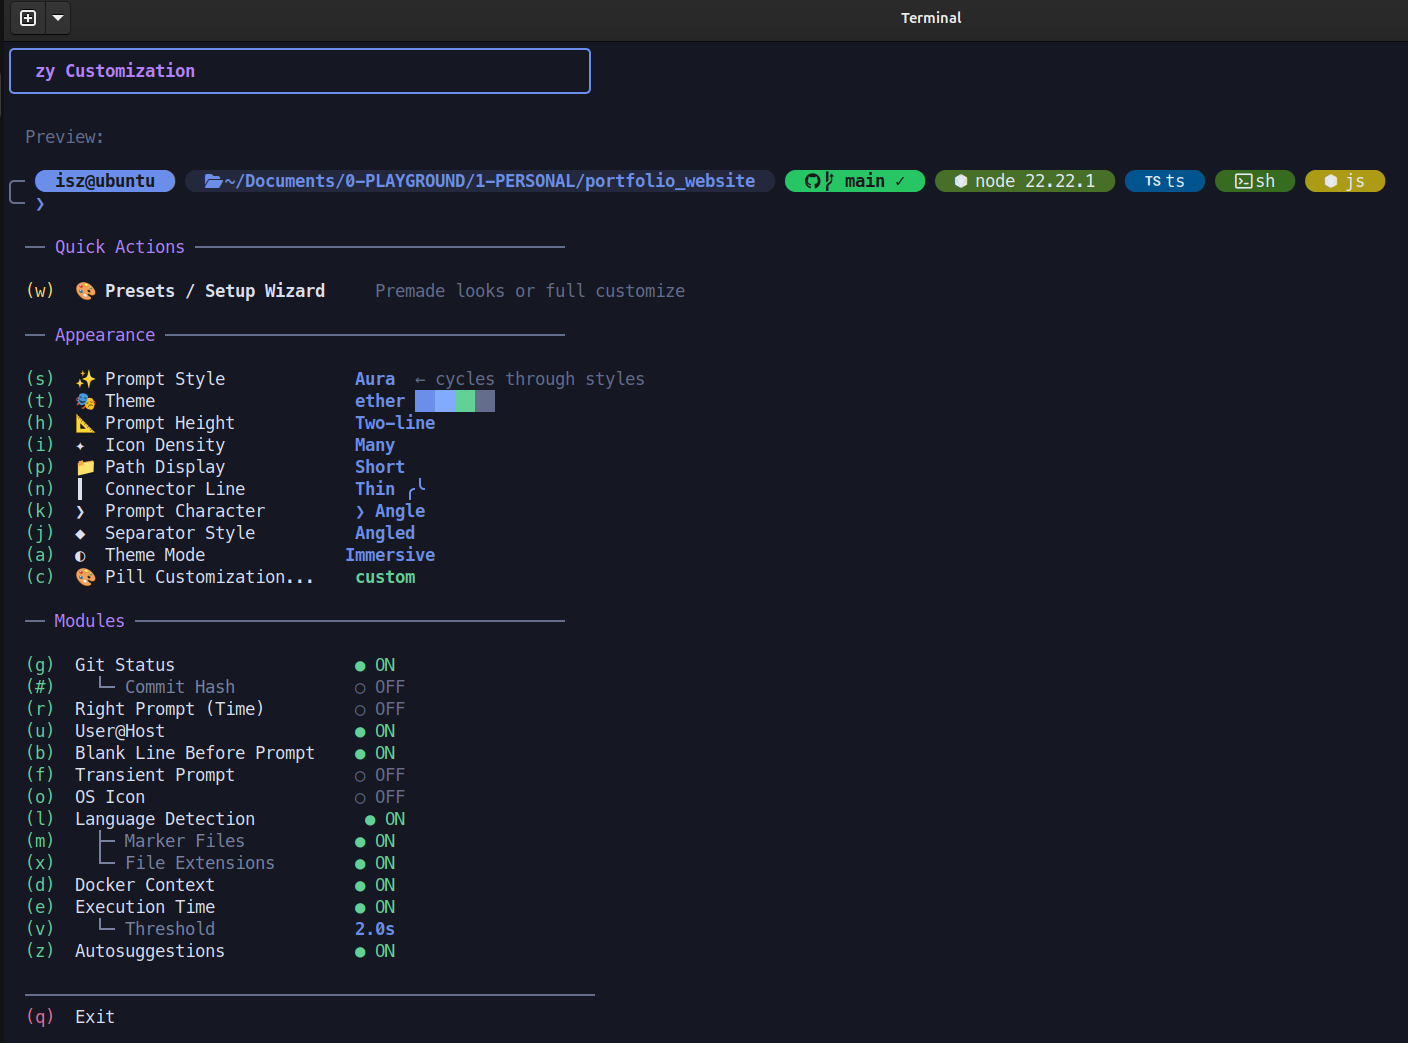Click the ruler icon for Prompt Height
The image size is (1408, 1043).
point(86,423)
